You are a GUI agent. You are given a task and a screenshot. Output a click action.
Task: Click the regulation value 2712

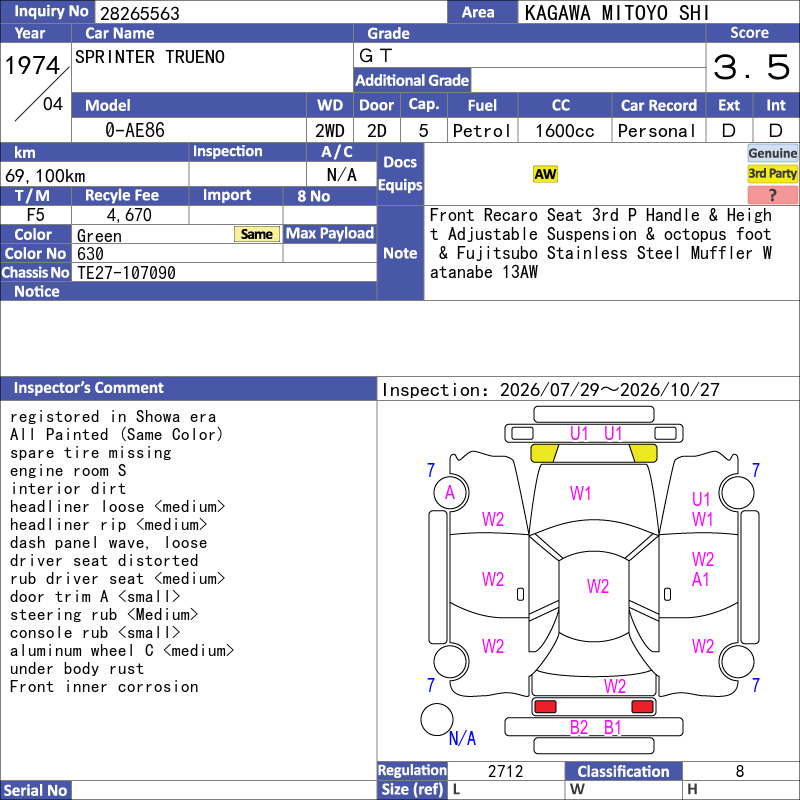tap(505, 771)
